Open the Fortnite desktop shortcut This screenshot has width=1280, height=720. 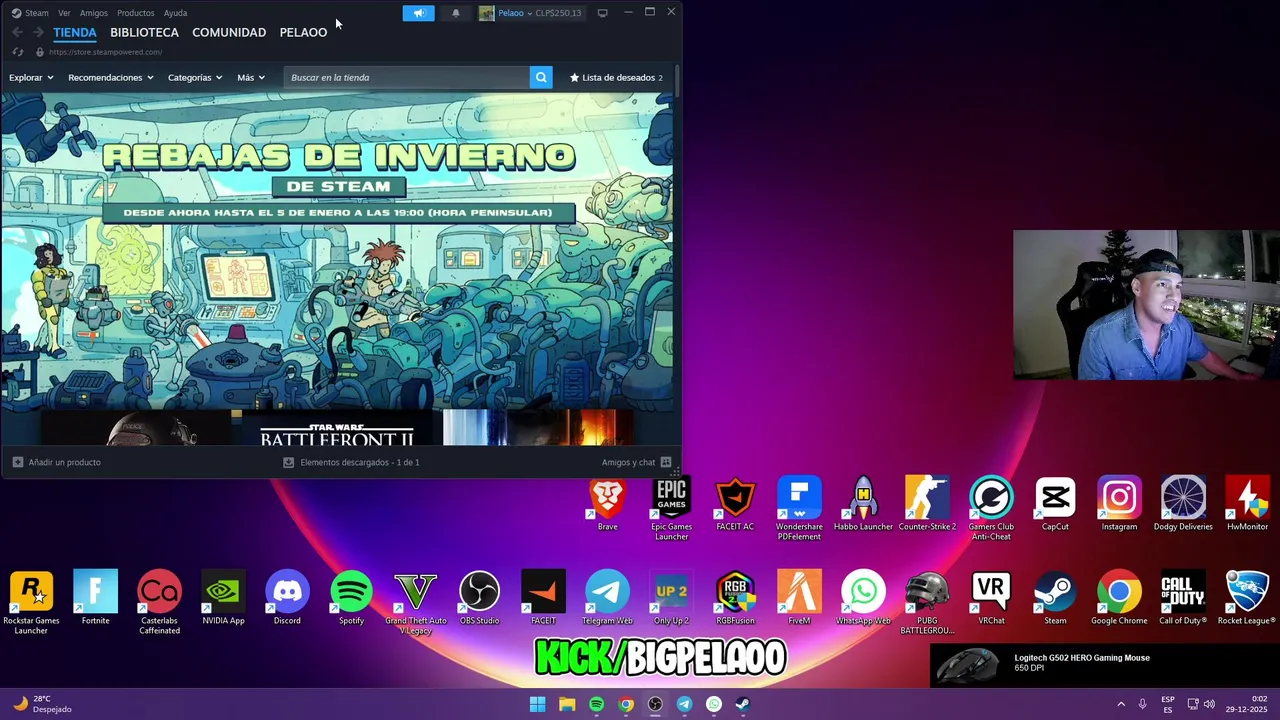(95, 598)
